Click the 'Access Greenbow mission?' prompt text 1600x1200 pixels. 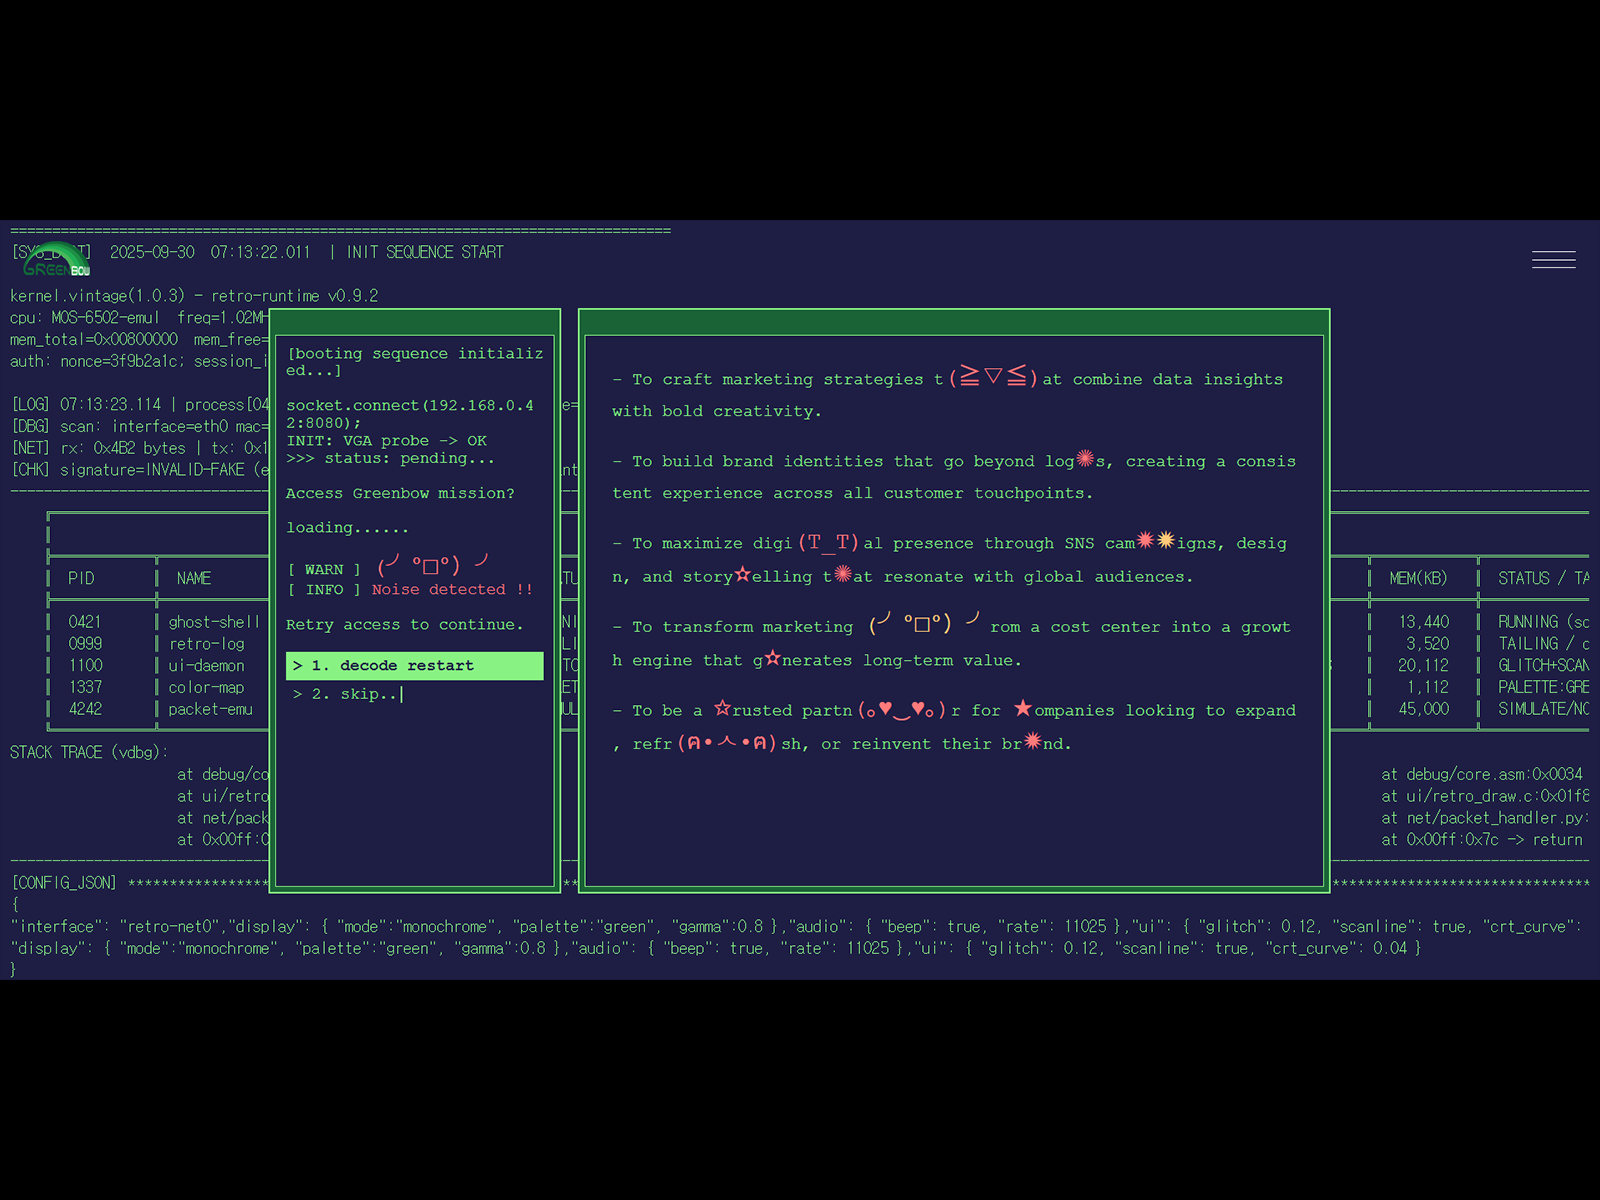[x=400, y=493]
